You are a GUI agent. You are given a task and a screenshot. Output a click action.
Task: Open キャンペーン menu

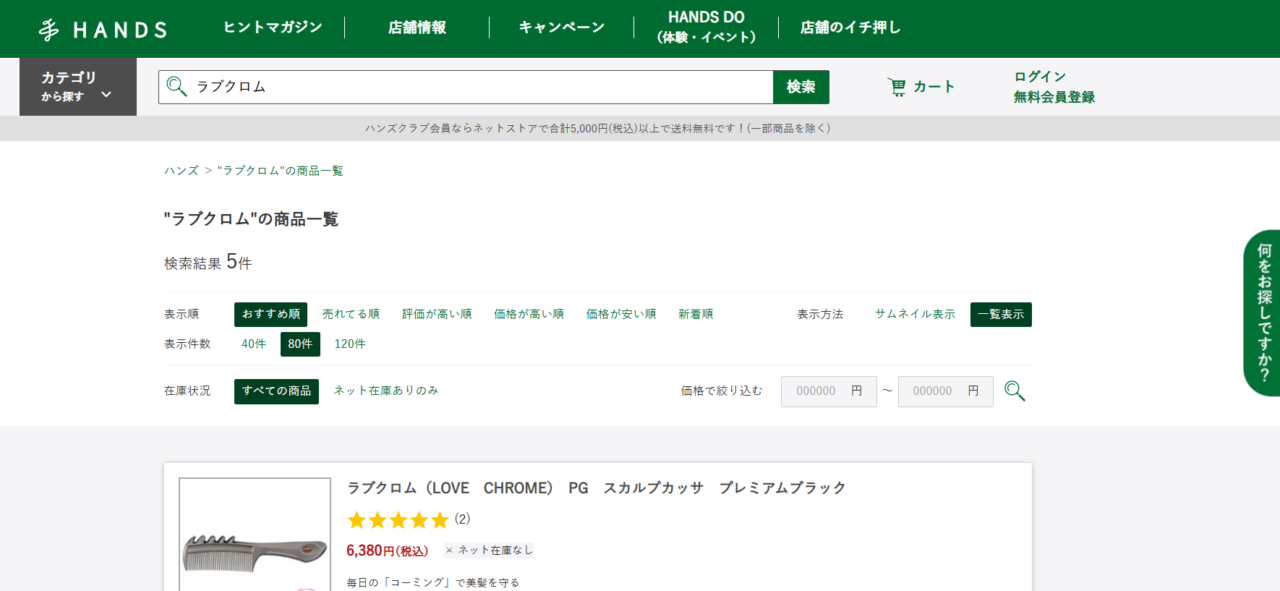click(x=562, y=28)
